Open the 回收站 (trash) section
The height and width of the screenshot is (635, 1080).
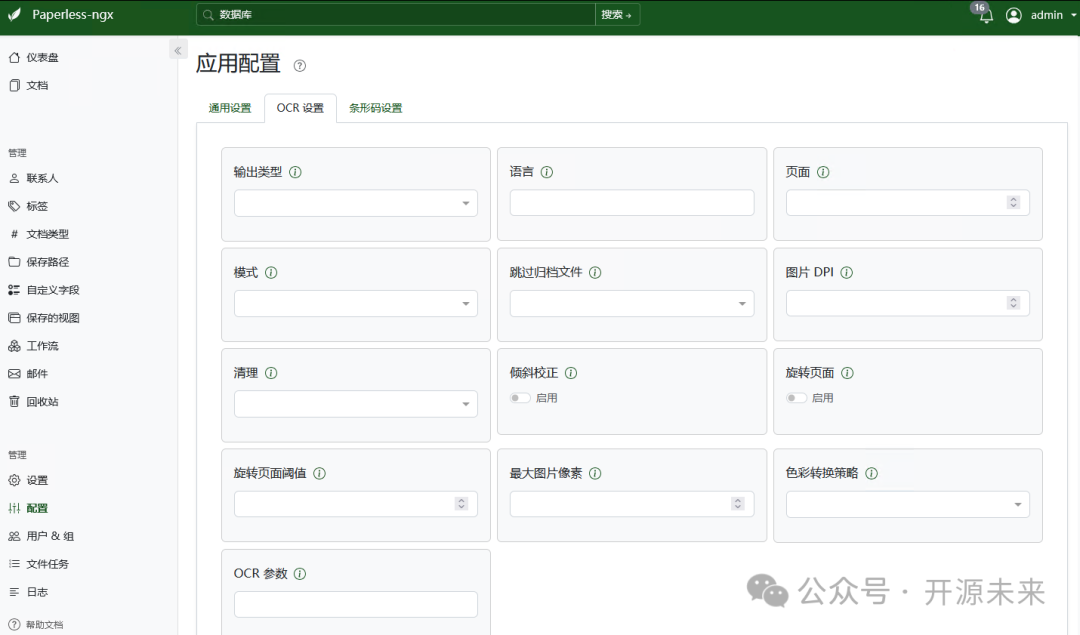tap(43, 401)
